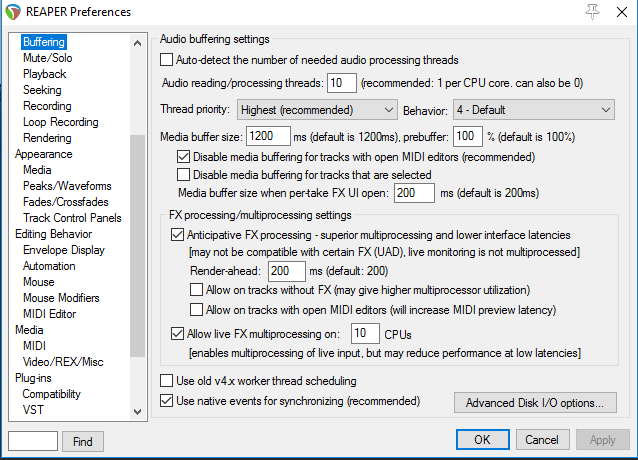Confirm preferences with the OK button
This screenshot has height=460, width=638.
(483, 440)
